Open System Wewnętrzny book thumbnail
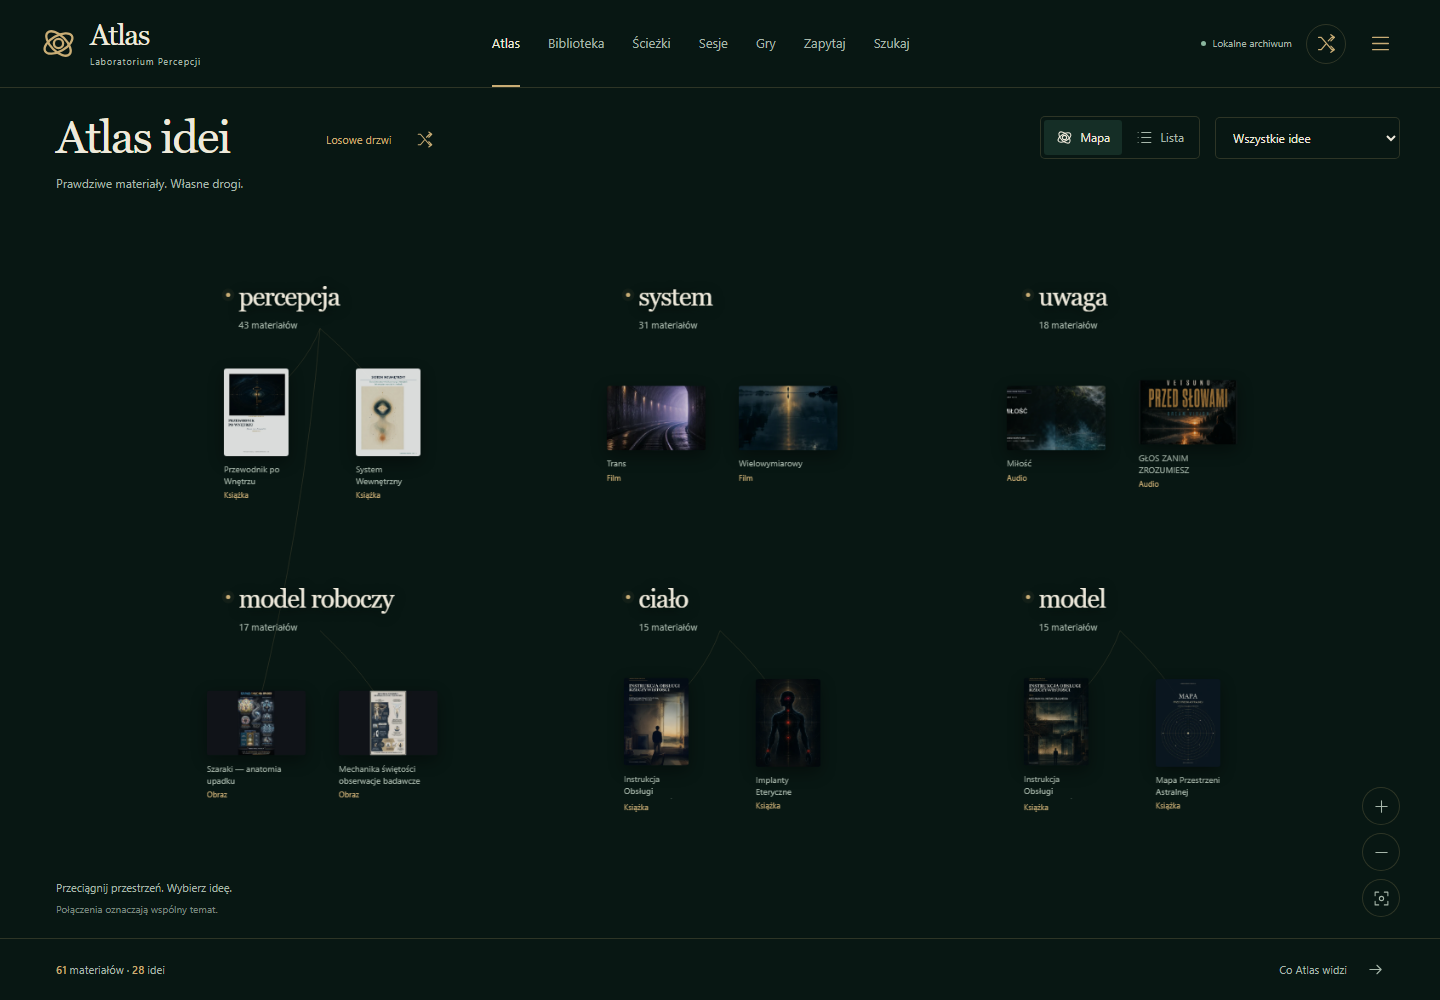Image resolution: width=1440 pixels, height=1000 pixels. [388, 412]
